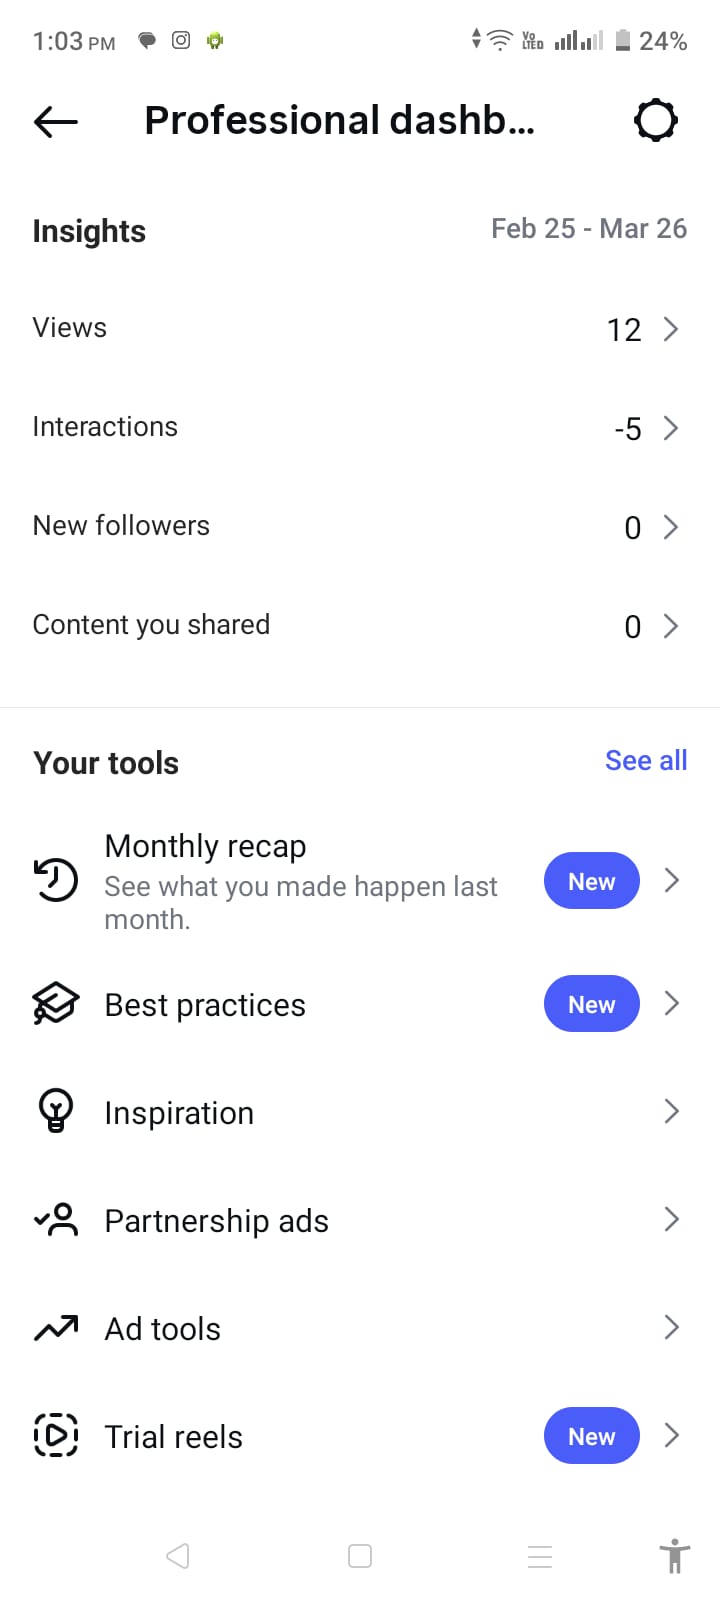The image size is (720, 1600).
Task: Tap the Trial reels play icon
Action: click(x=56, y=1435)
